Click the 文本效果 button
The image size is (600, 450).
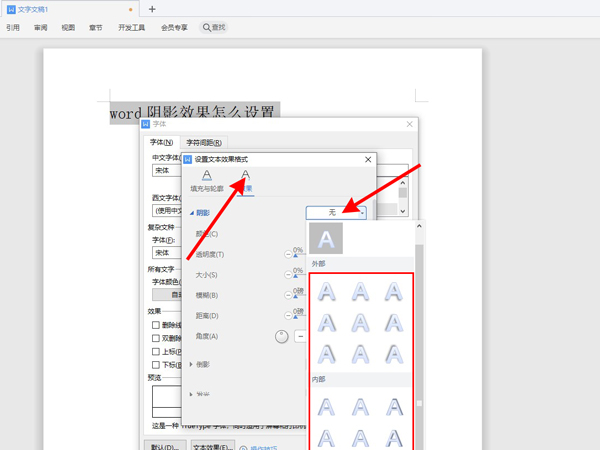click(212, 445)
